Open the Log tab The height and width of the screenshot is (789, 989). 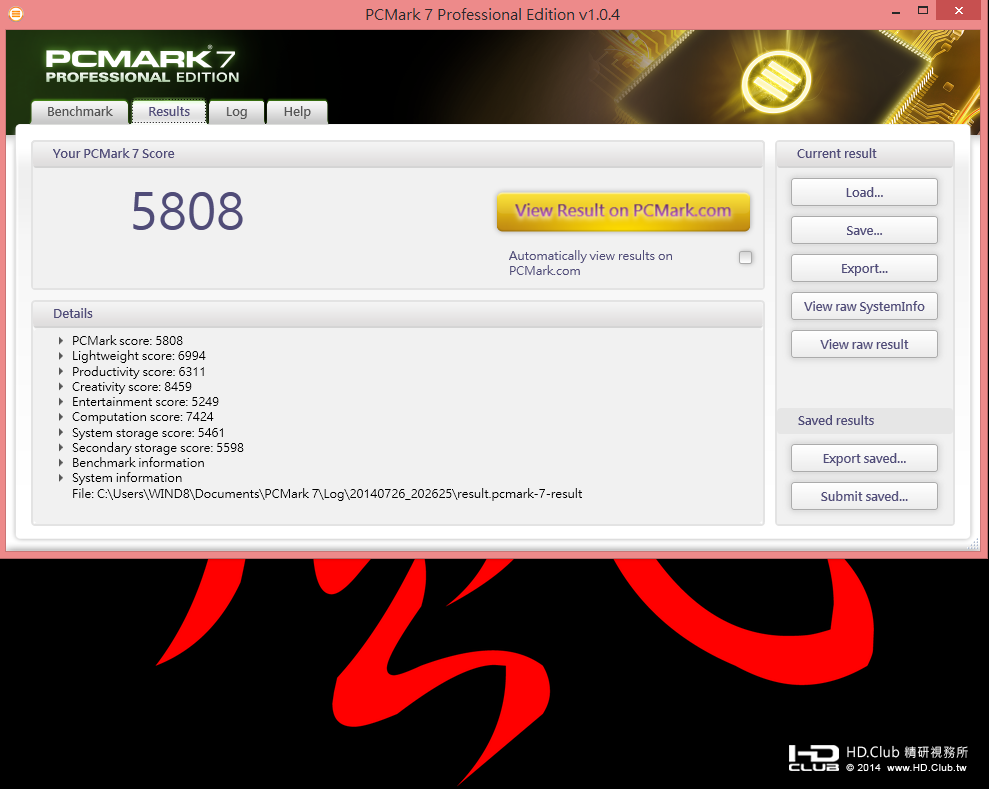237,112
